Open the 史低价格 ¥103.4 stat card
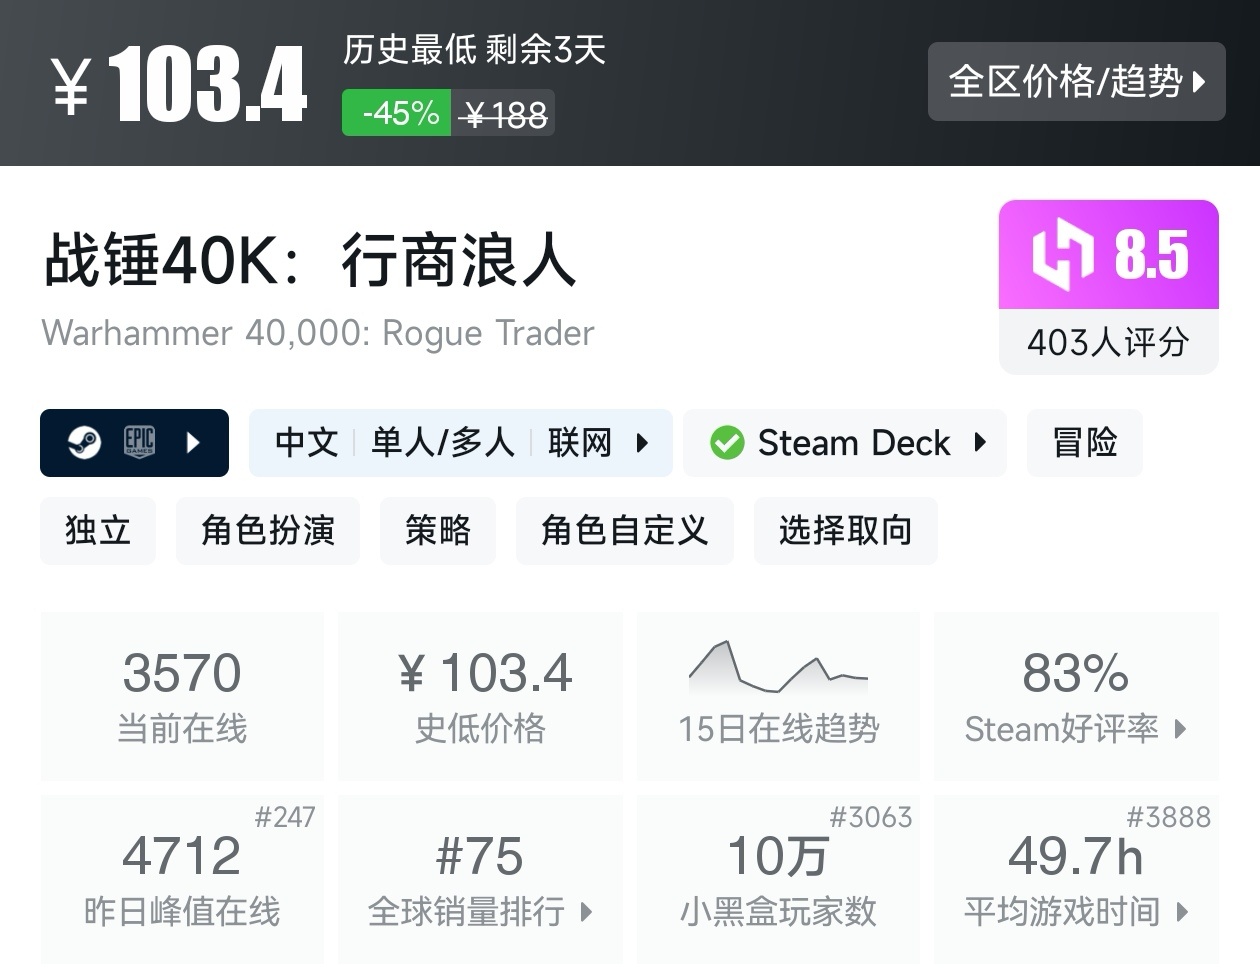This screenshot has height=968, width=1260. point(481,696)
